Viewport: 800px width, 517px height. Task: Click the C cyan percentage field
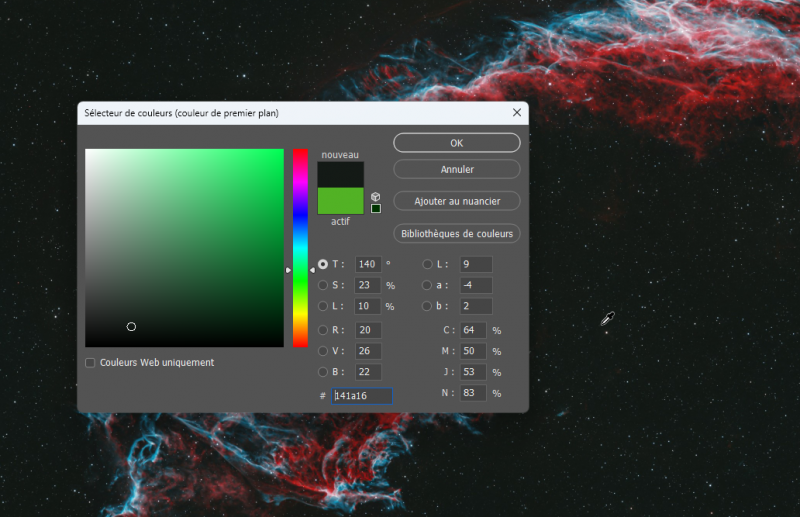point(473,330)
